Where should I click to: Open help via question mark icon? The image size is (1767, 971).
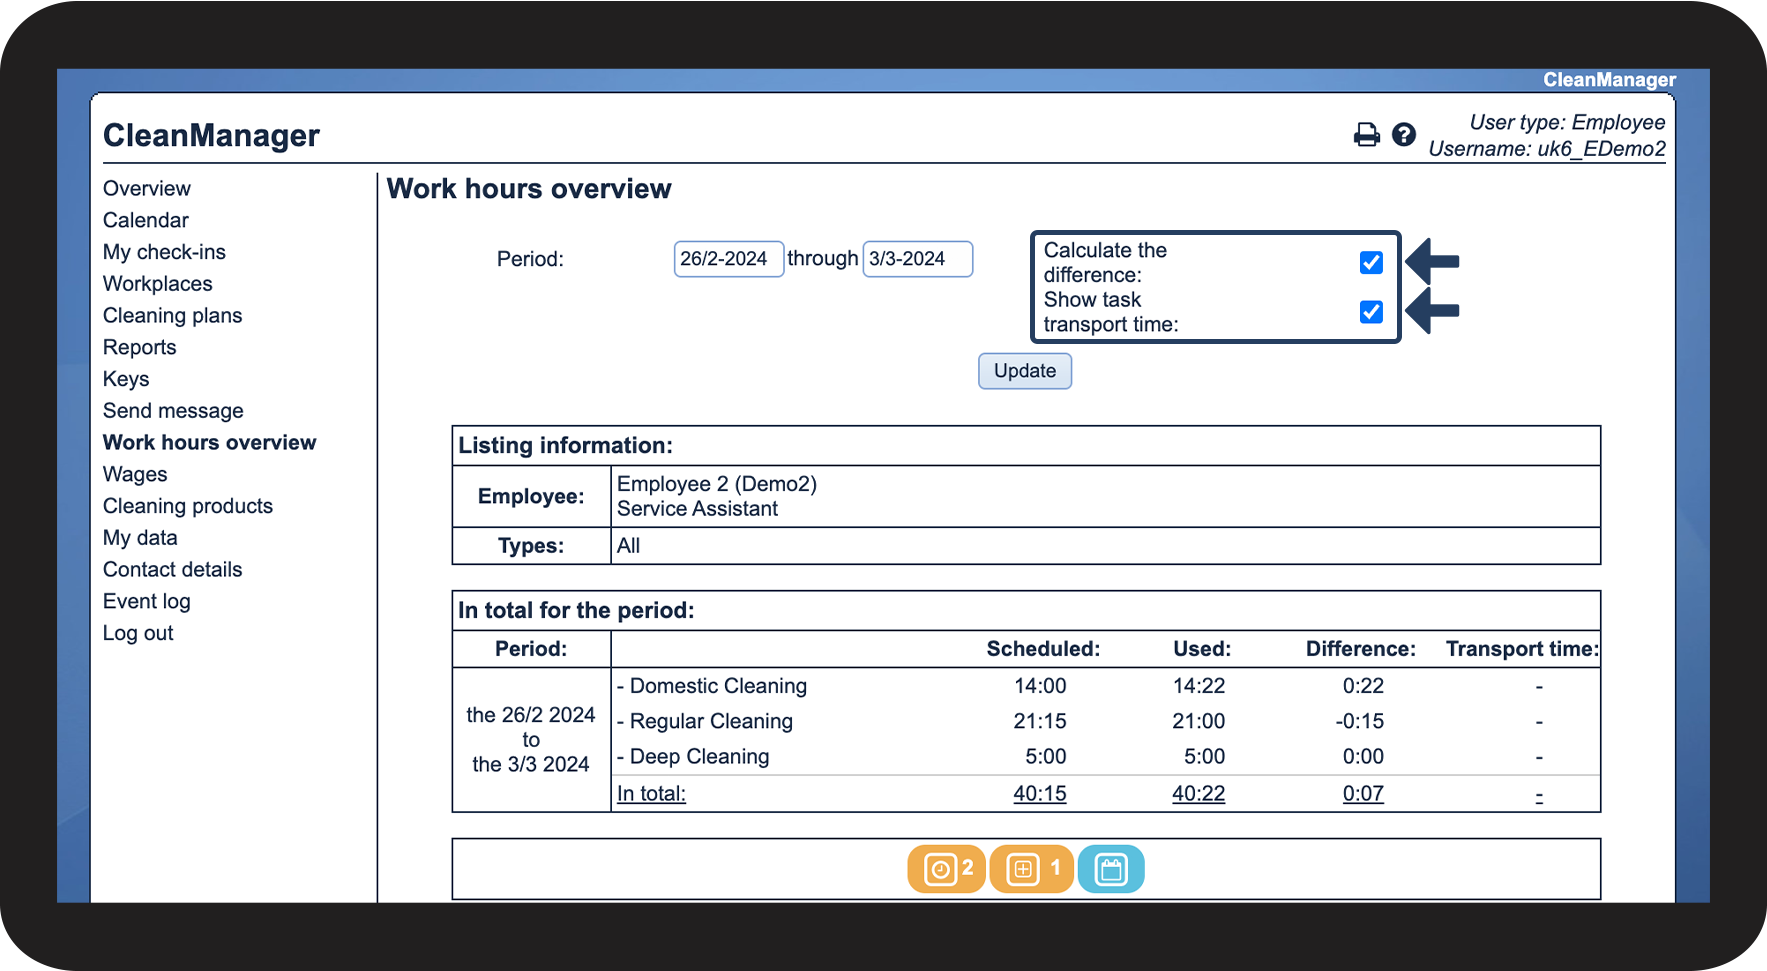pos(1404,135)
